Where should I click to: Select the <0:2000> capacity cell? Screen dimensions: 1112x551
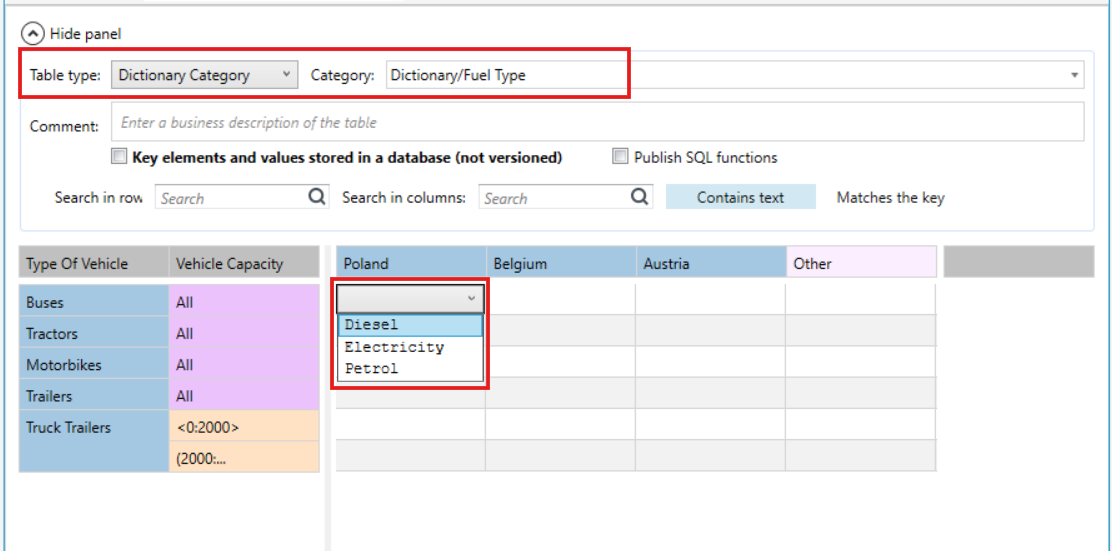(x=244, y=428)
